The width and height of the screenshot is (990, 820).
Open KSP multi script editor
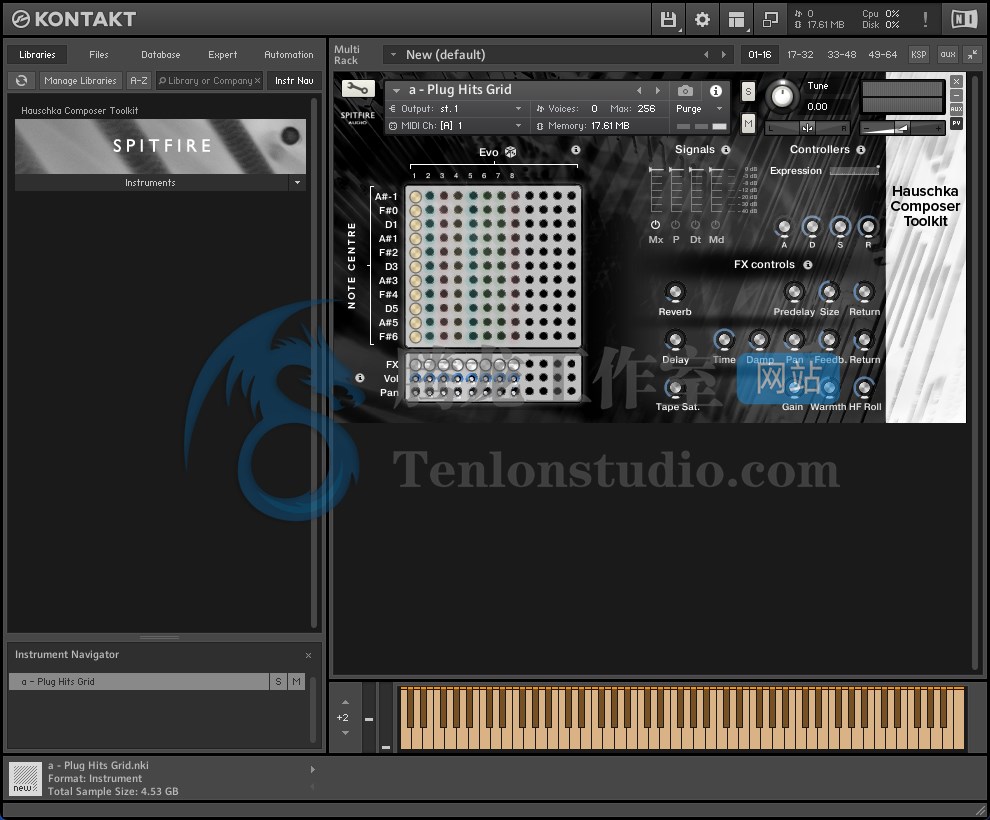click(x=919, y=55)
